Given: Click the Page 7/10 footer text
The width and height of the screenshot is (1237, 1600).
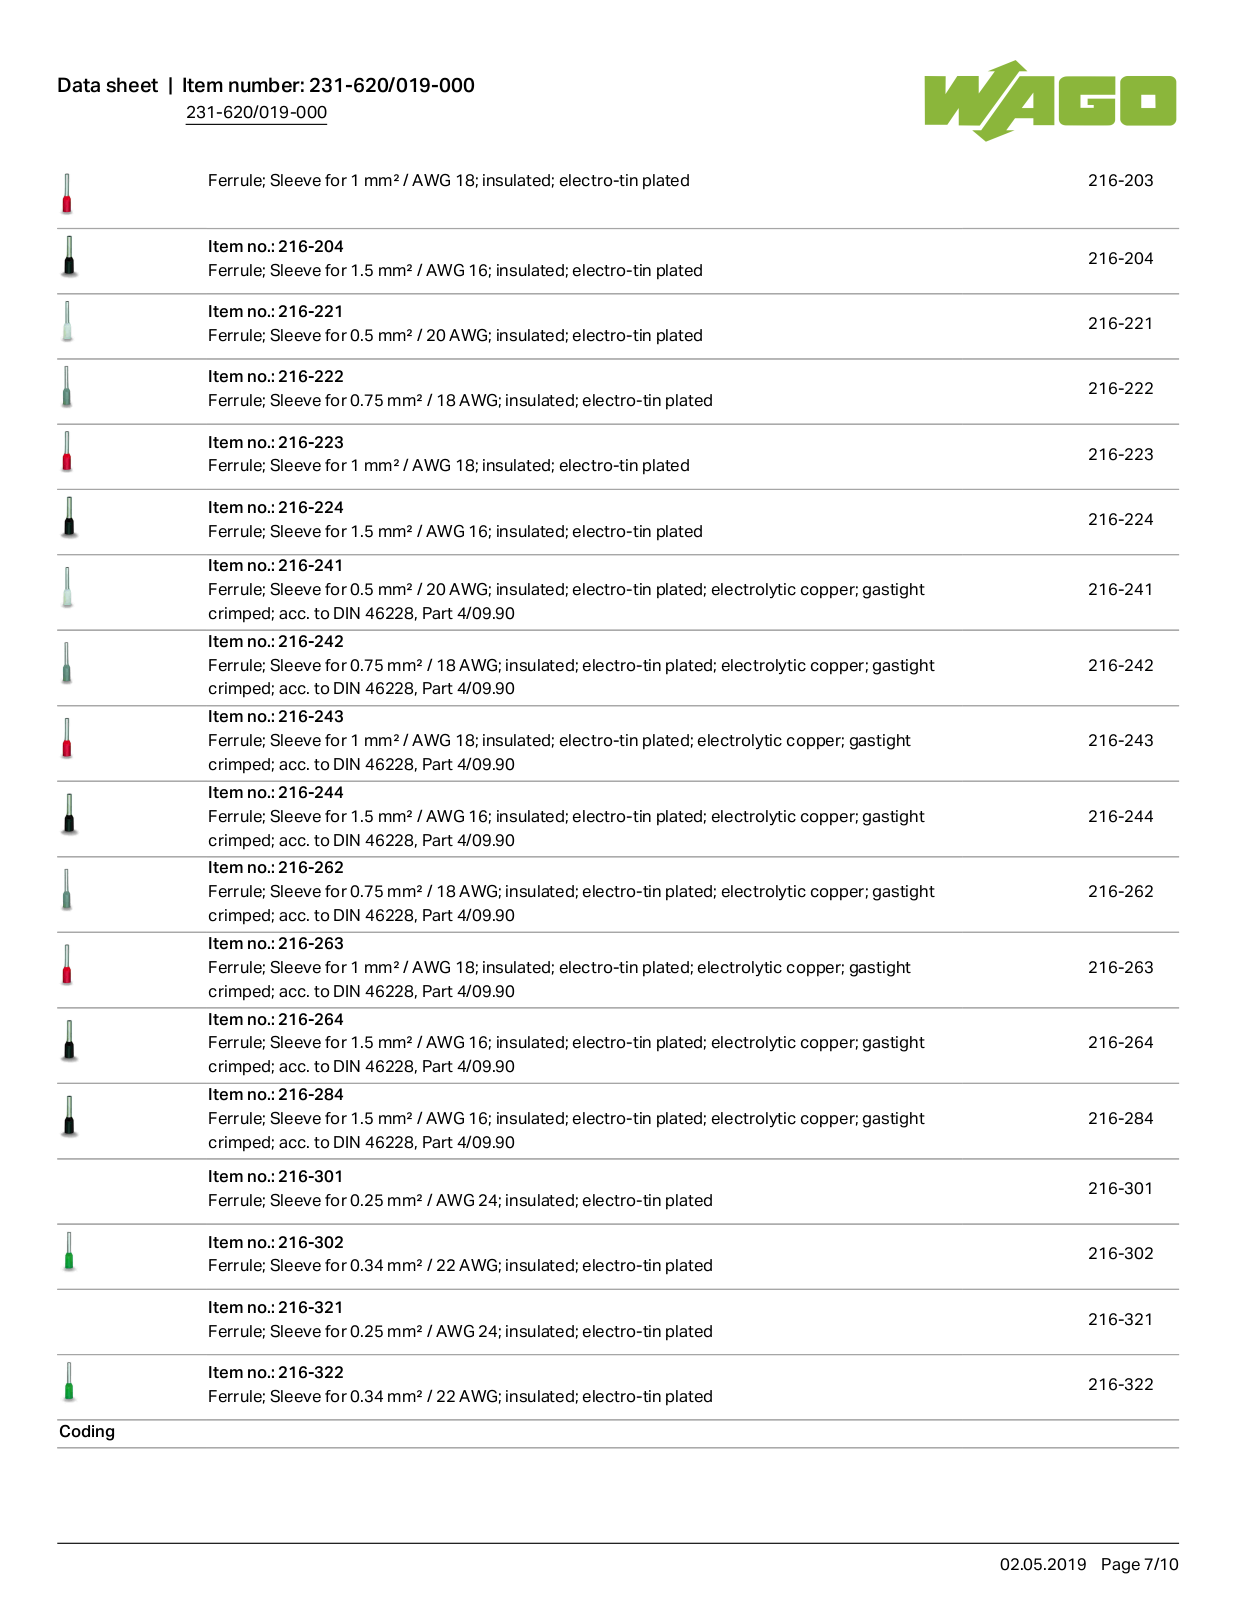Looking at the screenshot, I should point(1139,1565).
